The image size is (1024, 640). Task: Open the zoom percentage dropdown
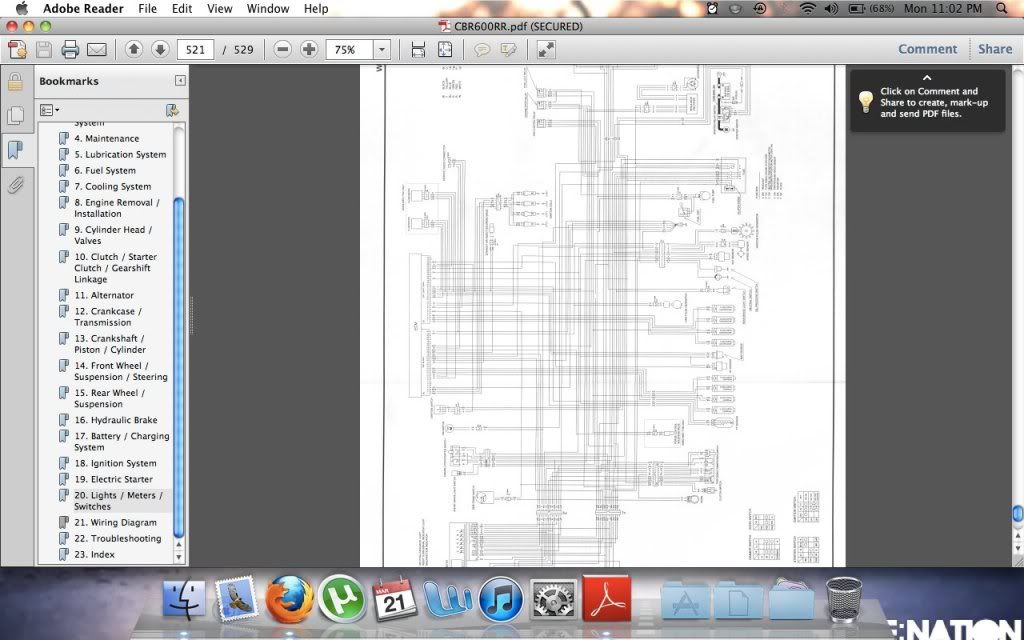[382, 49]
